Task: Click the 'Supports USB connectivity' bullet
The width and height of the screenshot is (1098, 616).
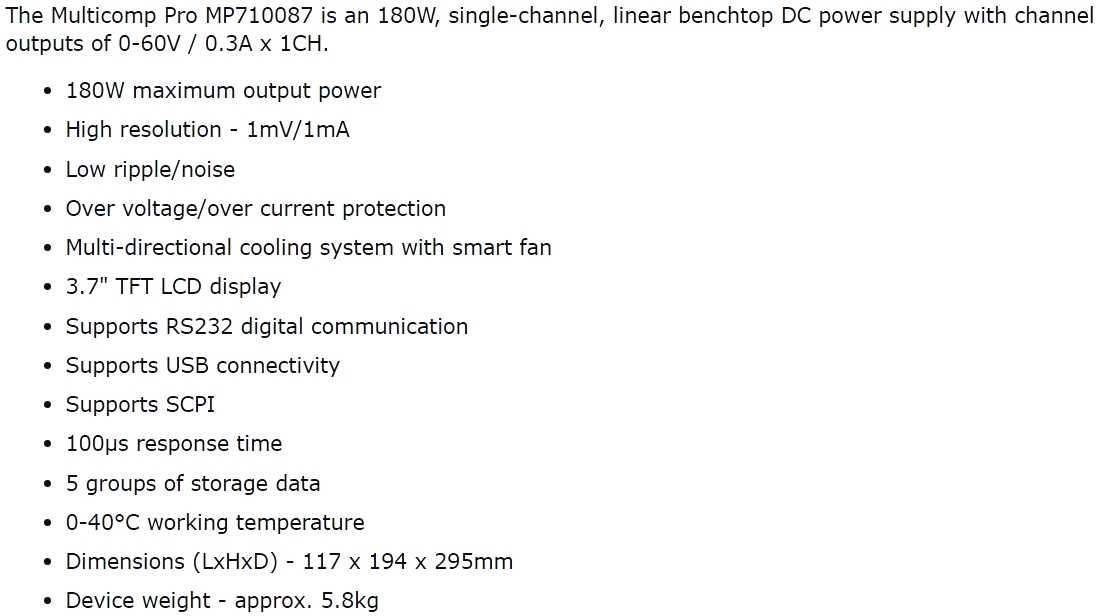Action: click(x=202, y=366)
